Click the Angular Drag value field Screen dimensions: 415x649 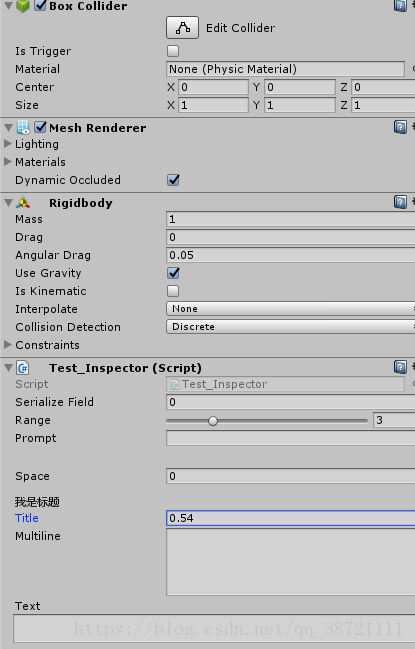[x=290, y=255]
